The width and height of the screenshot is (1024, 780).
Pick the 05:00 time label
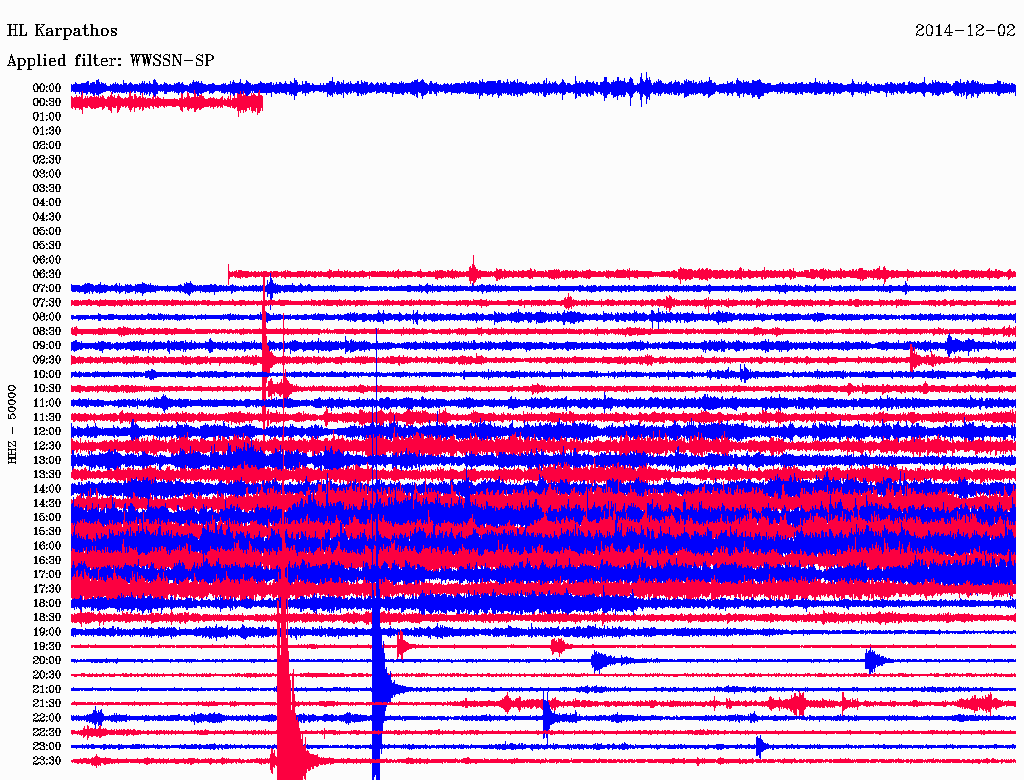click(47, 231)
